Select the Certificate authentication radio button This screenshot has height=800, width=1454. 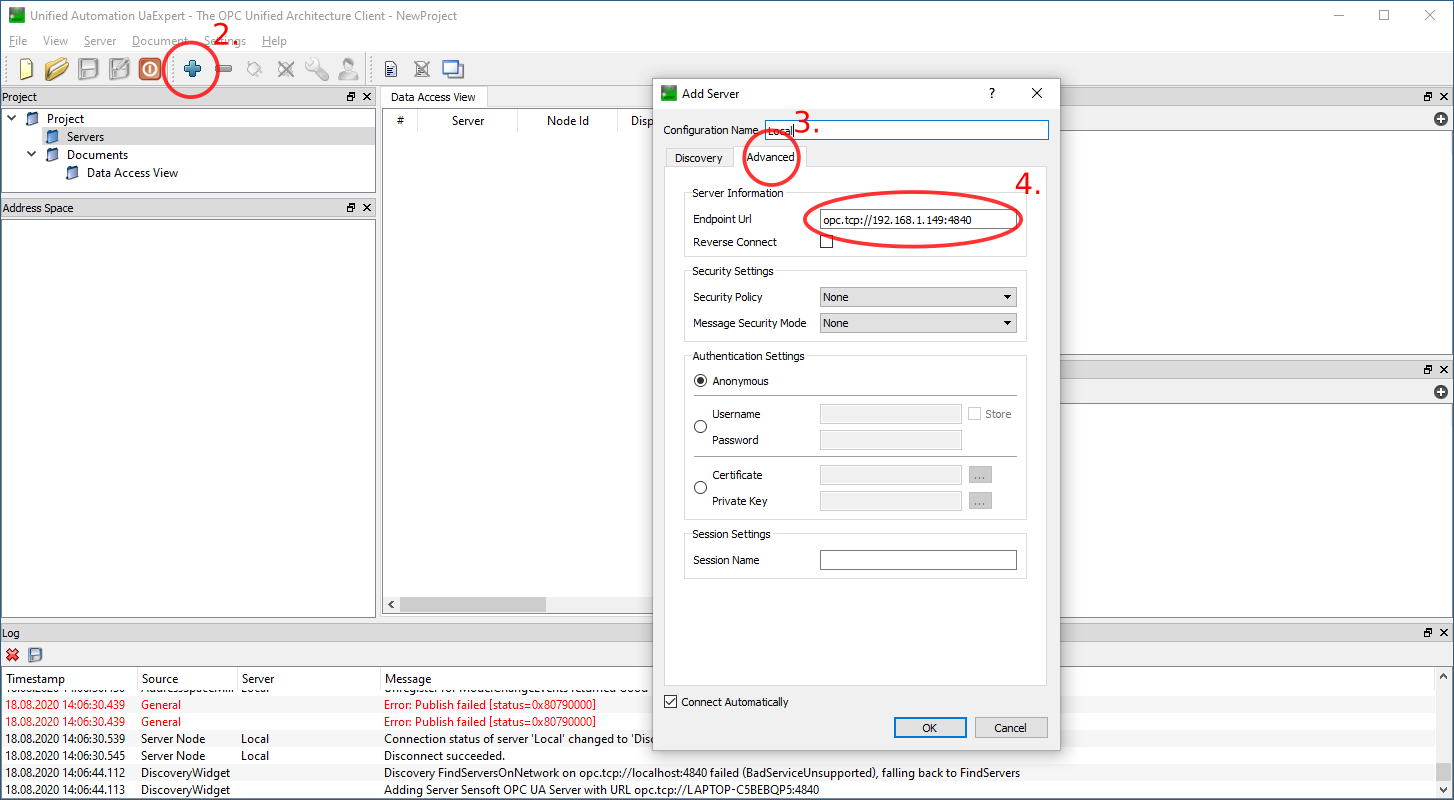(700, 488)
